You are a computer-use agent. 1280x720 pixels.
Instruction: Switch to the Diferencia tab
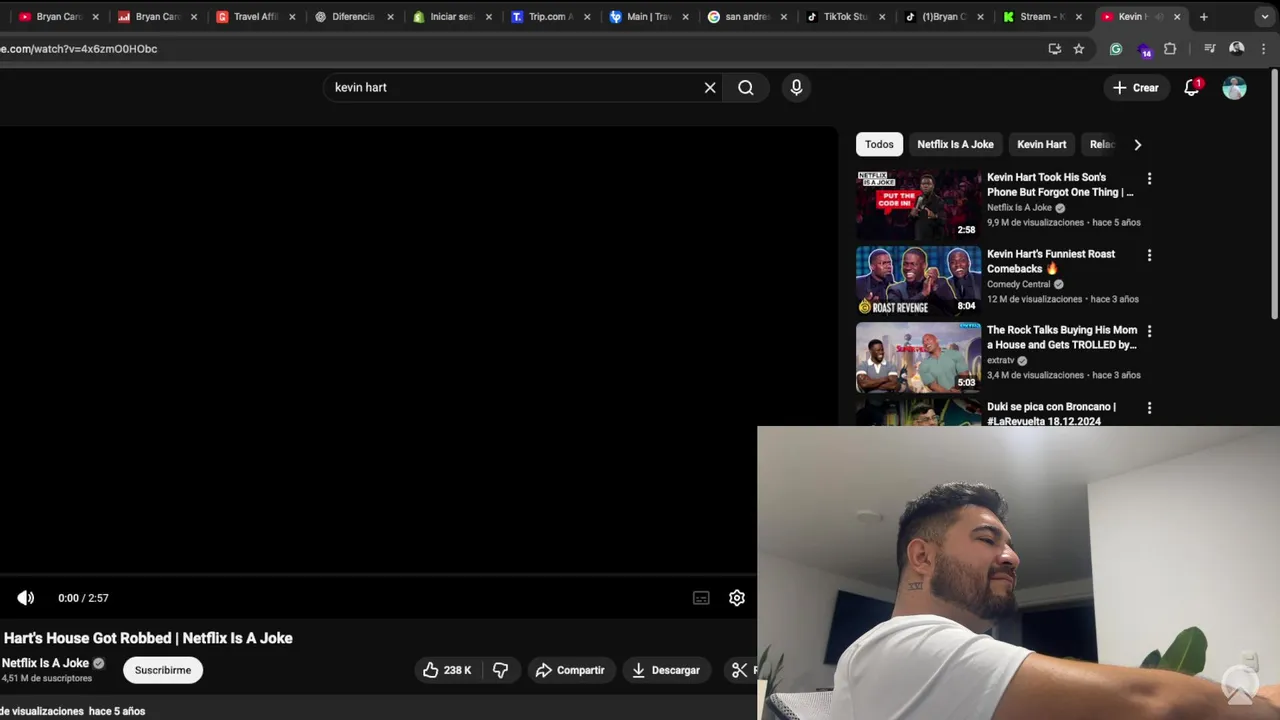coord(354,17)
